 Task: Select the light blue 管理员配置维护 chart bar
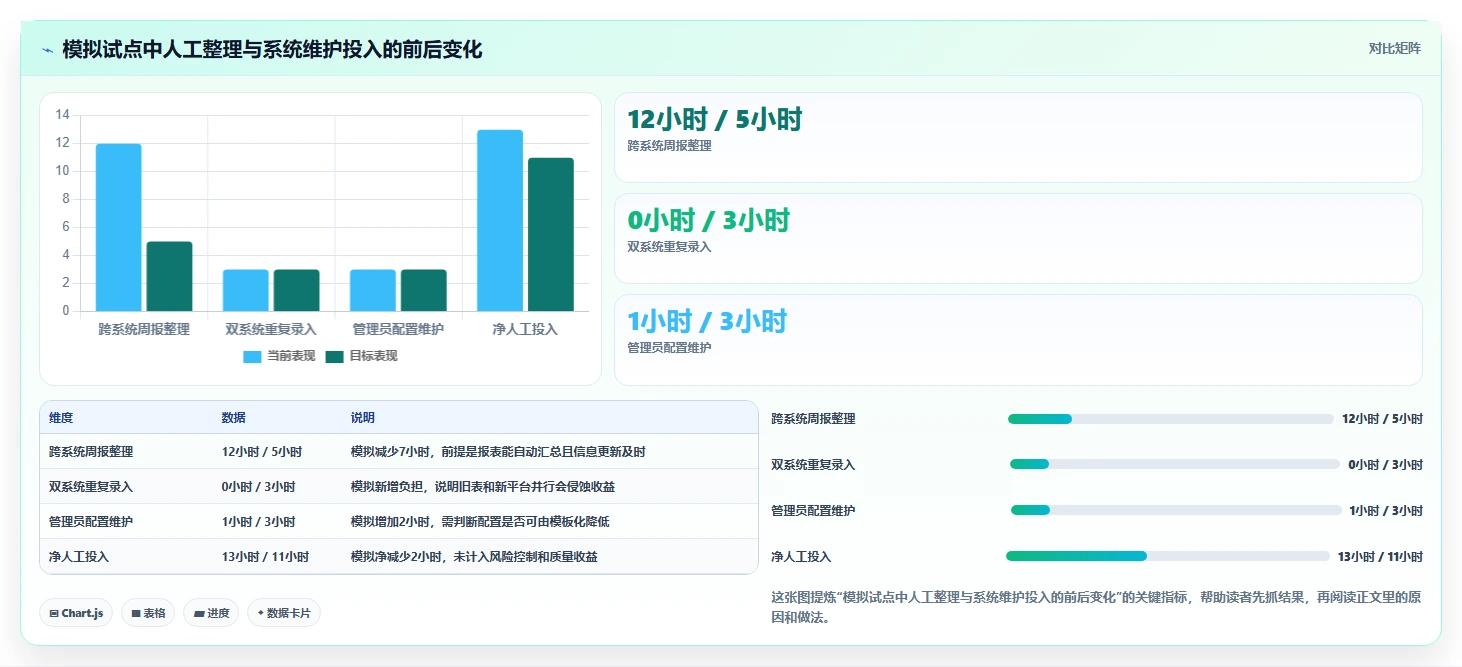click(x=372, y=290)
